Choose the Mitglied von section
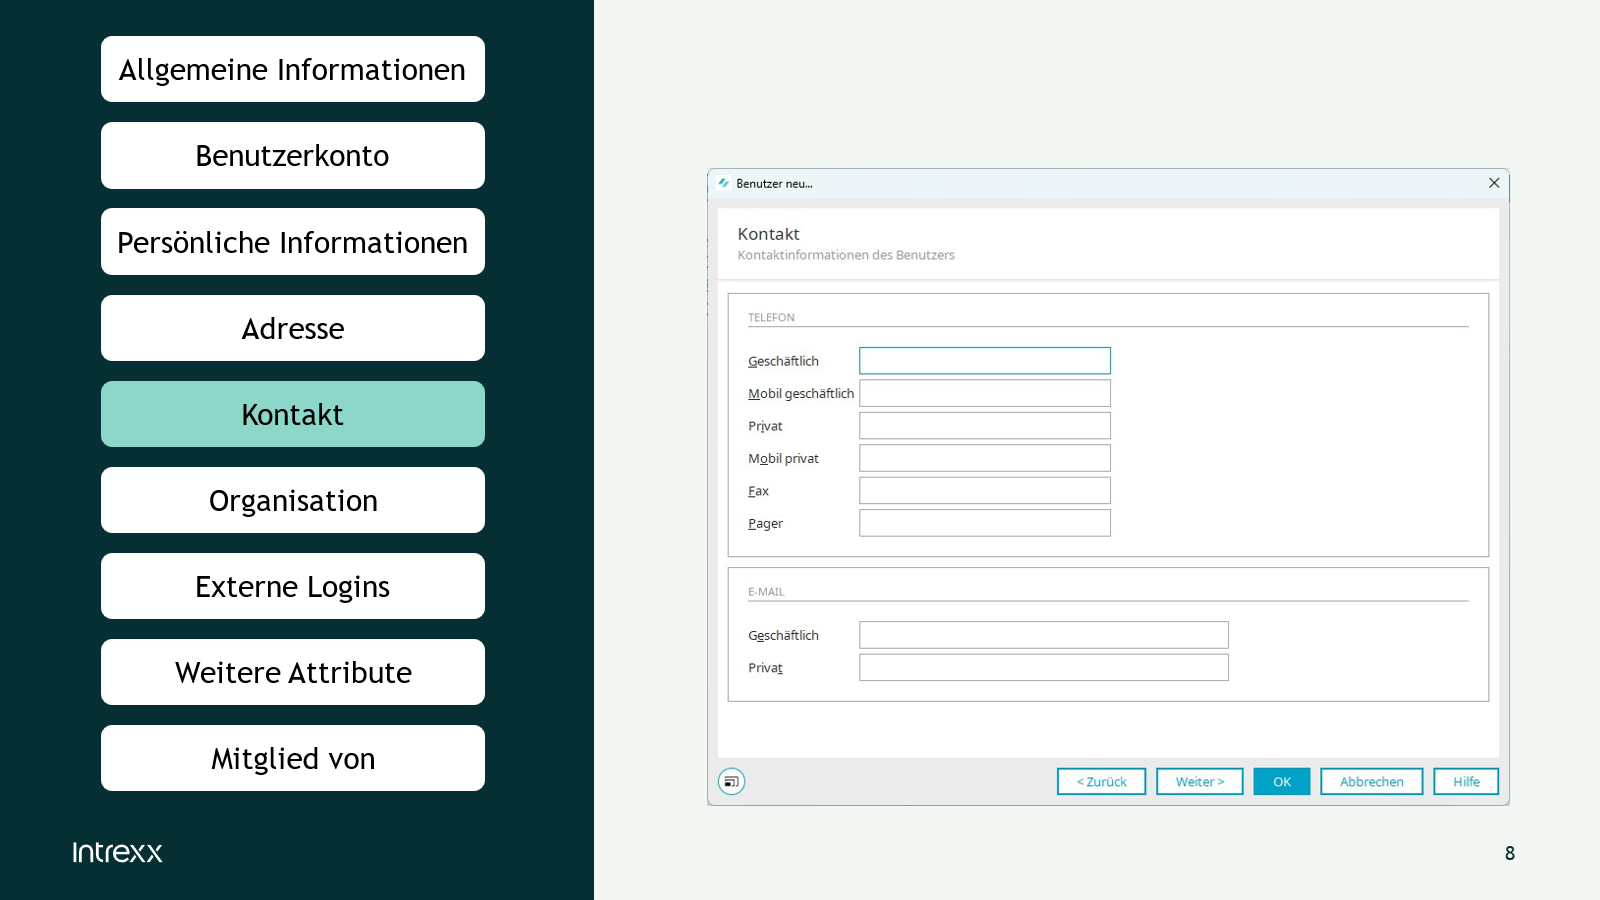1600x900 pixels. coord(292,758)
